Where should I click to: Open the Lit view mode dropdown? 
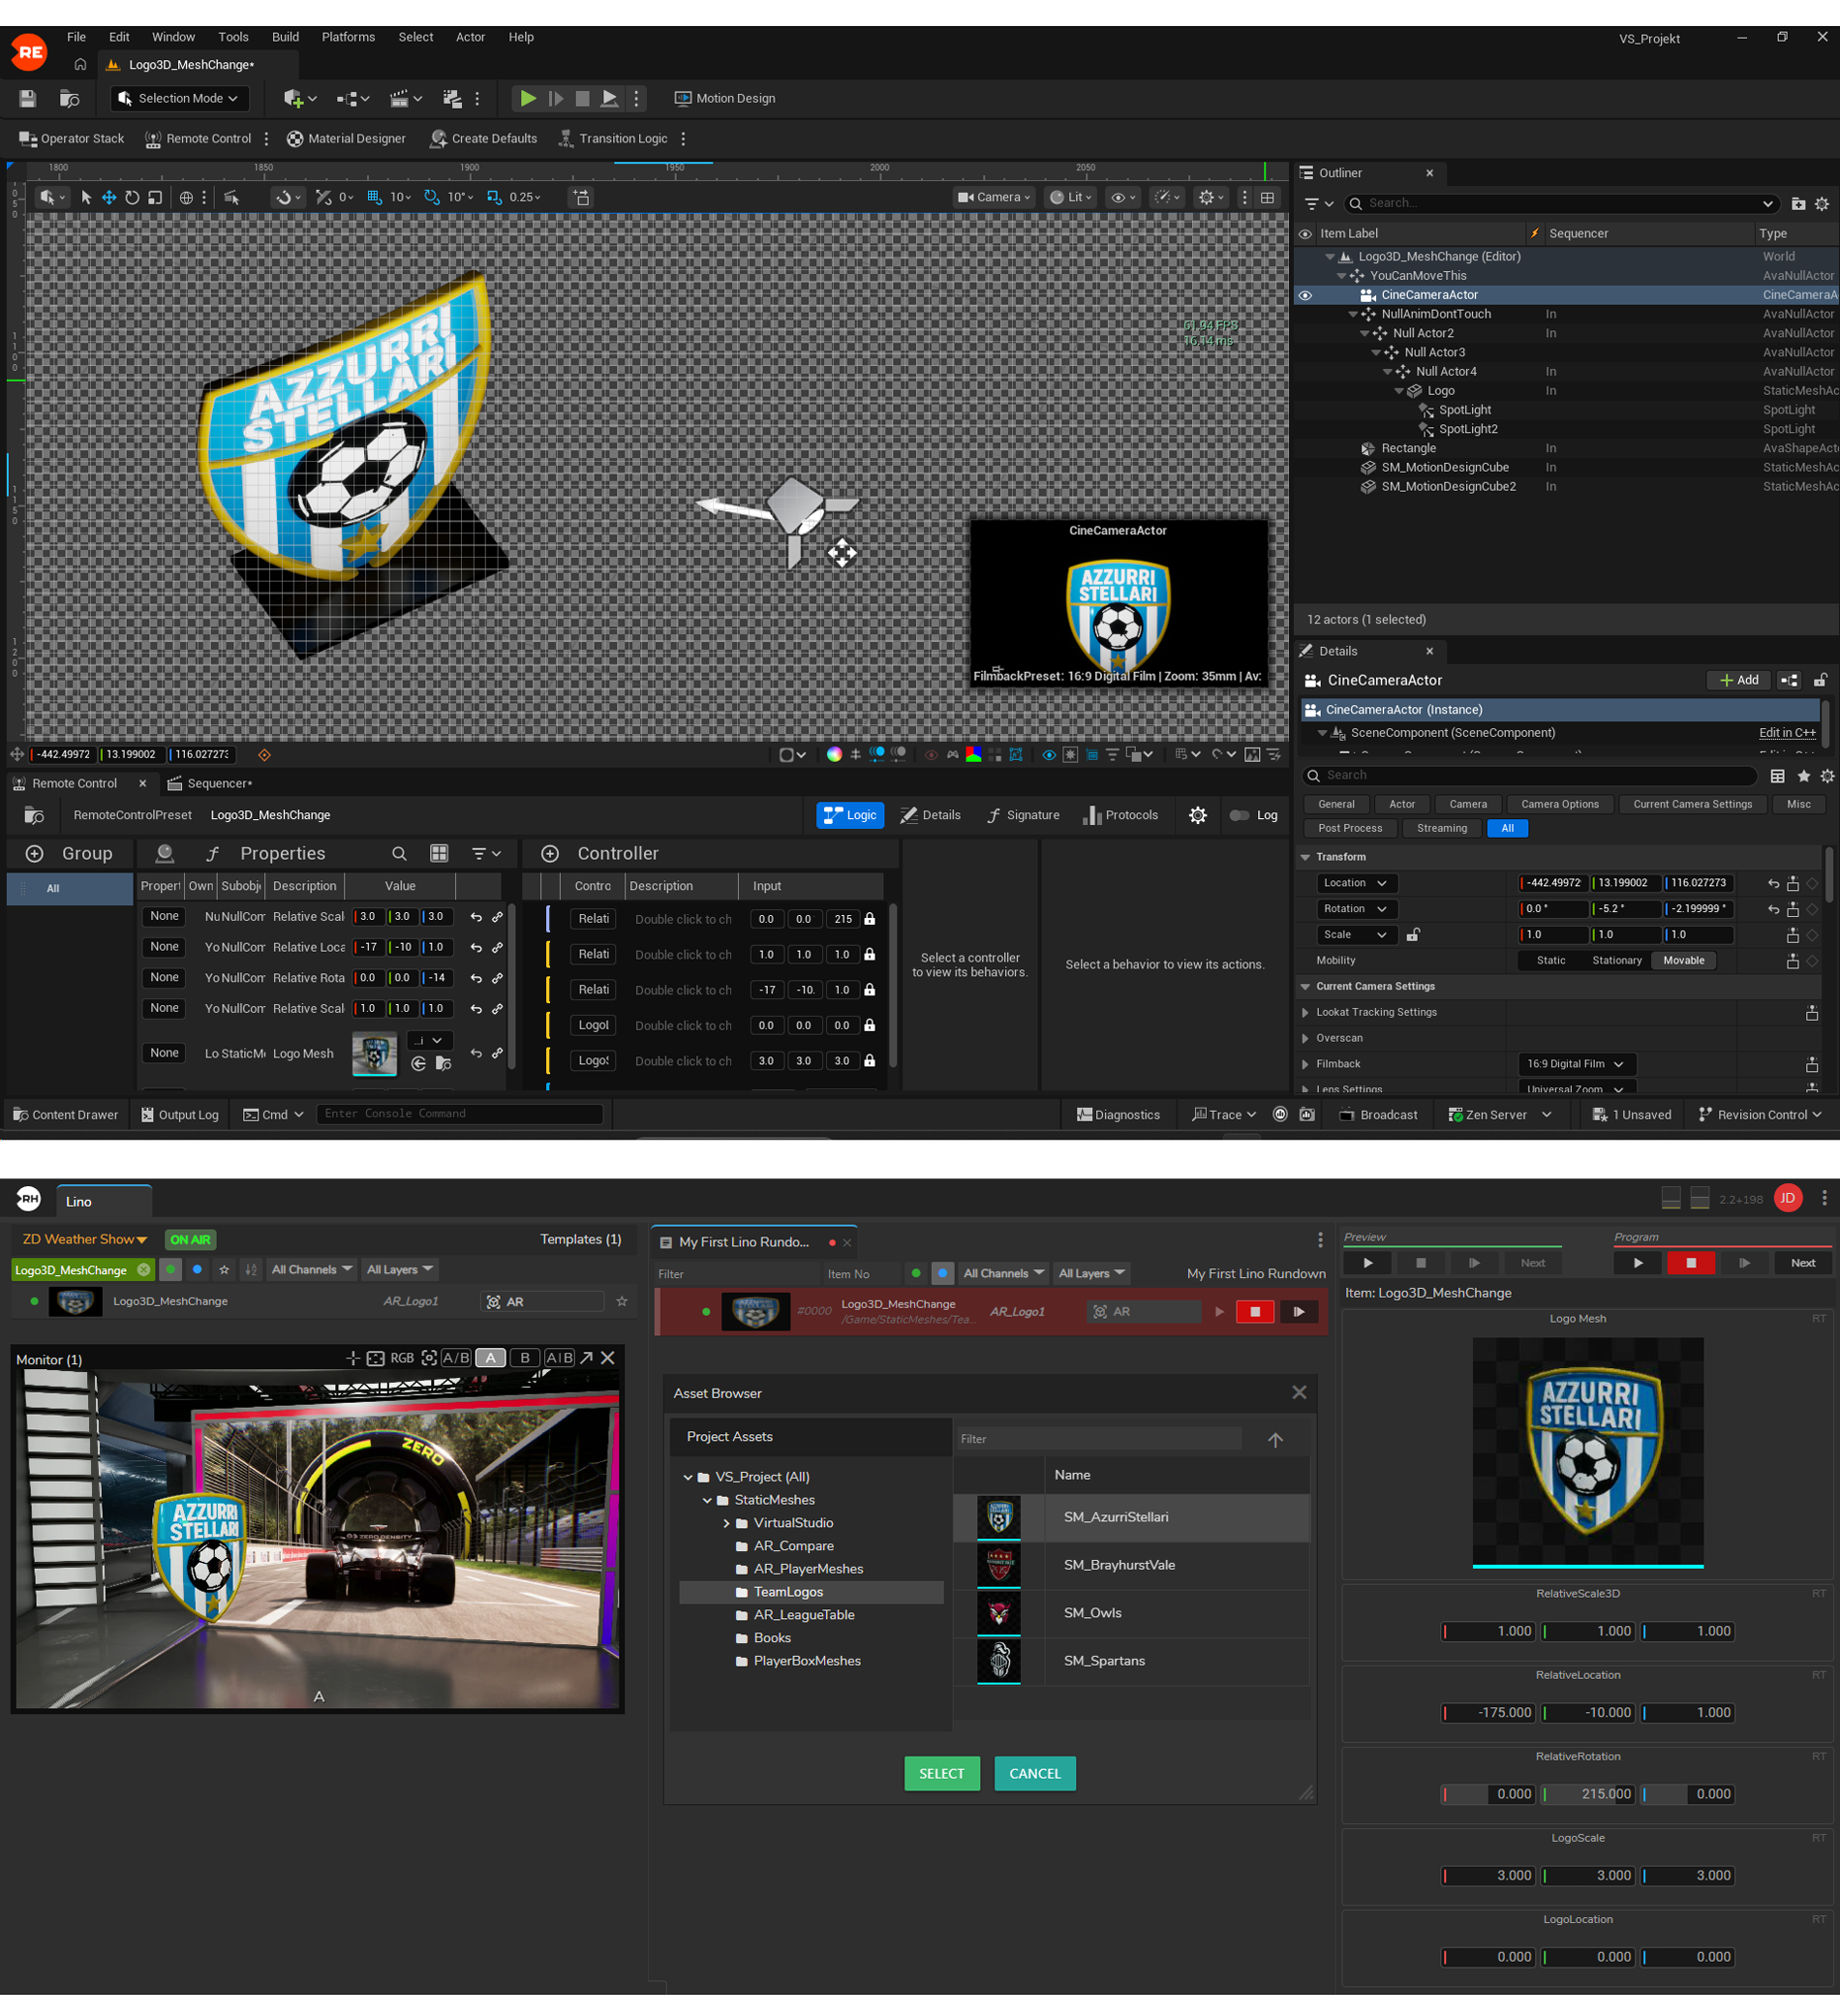(1070, 197)
